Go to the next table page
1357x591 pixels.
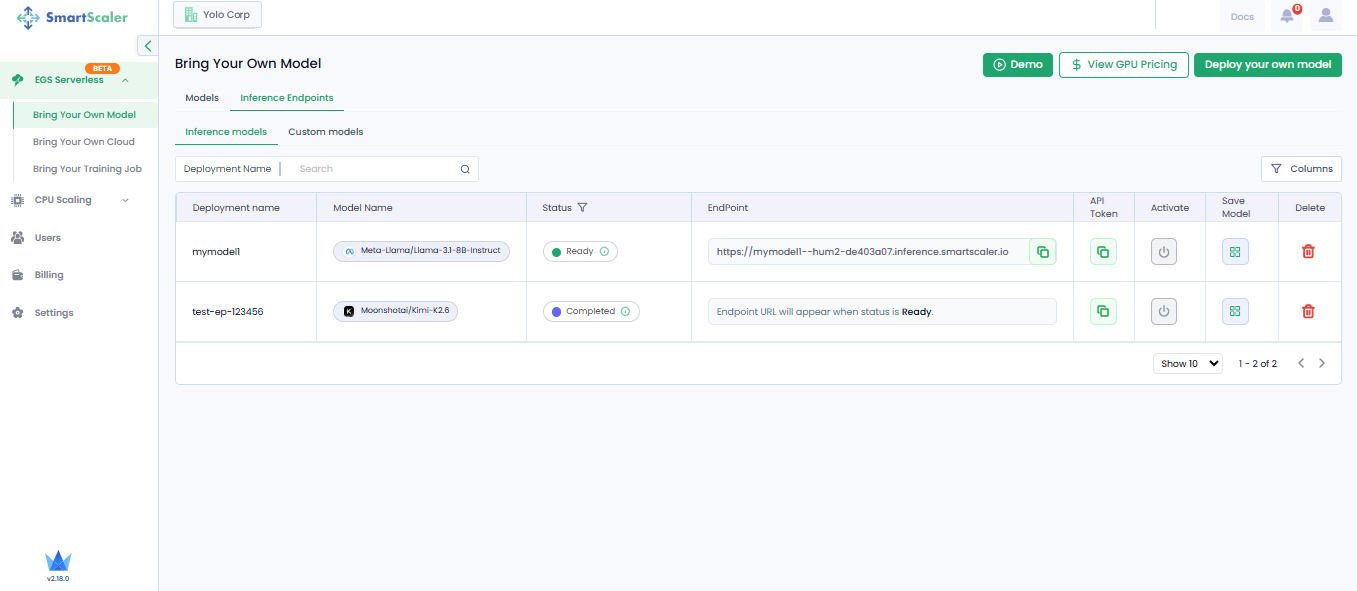(1322, 364)
